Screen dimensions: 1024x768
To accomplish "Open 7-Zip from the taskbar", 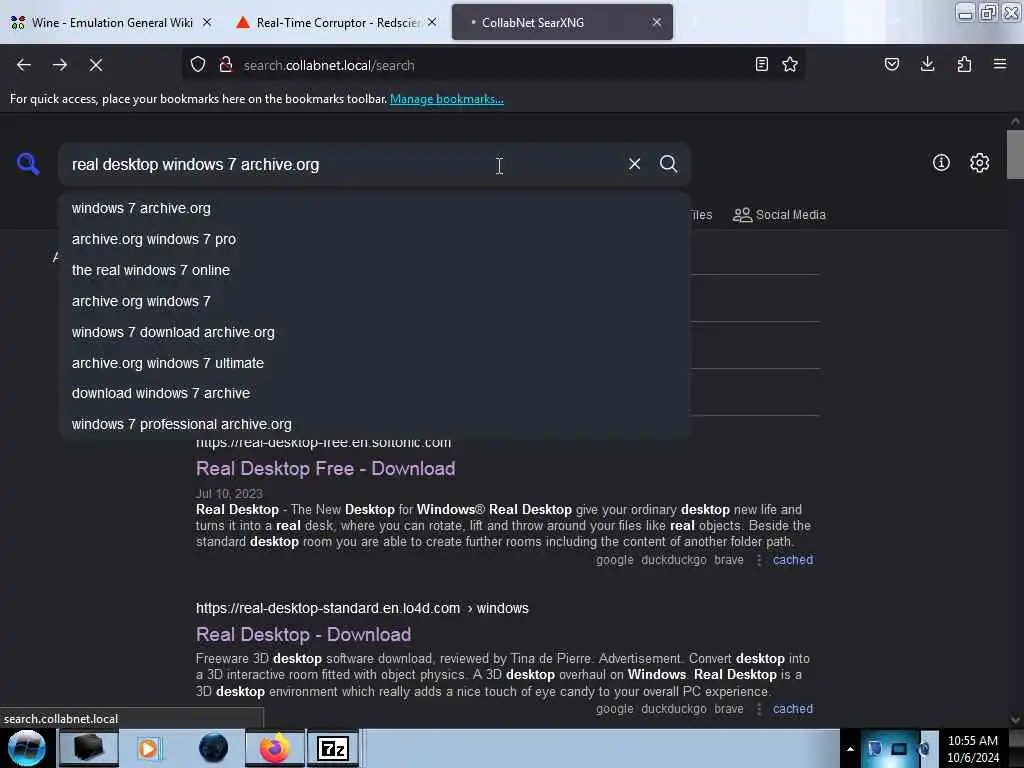I will 333,748.
